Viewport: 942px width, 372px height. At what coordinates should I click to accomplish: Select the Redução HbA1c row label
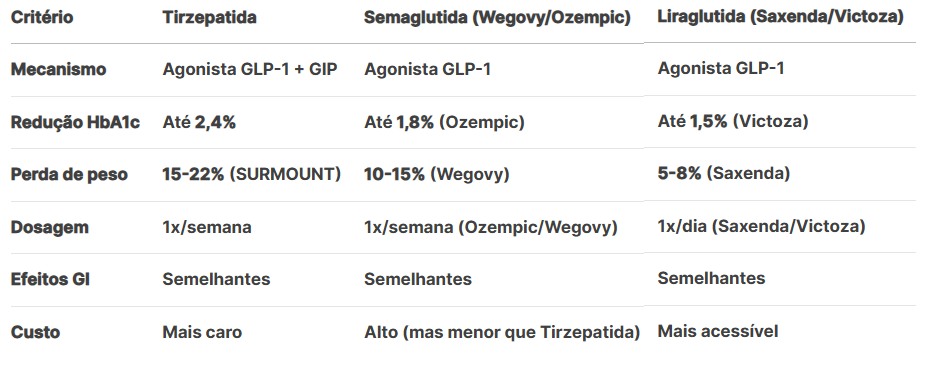pos(75,123)
